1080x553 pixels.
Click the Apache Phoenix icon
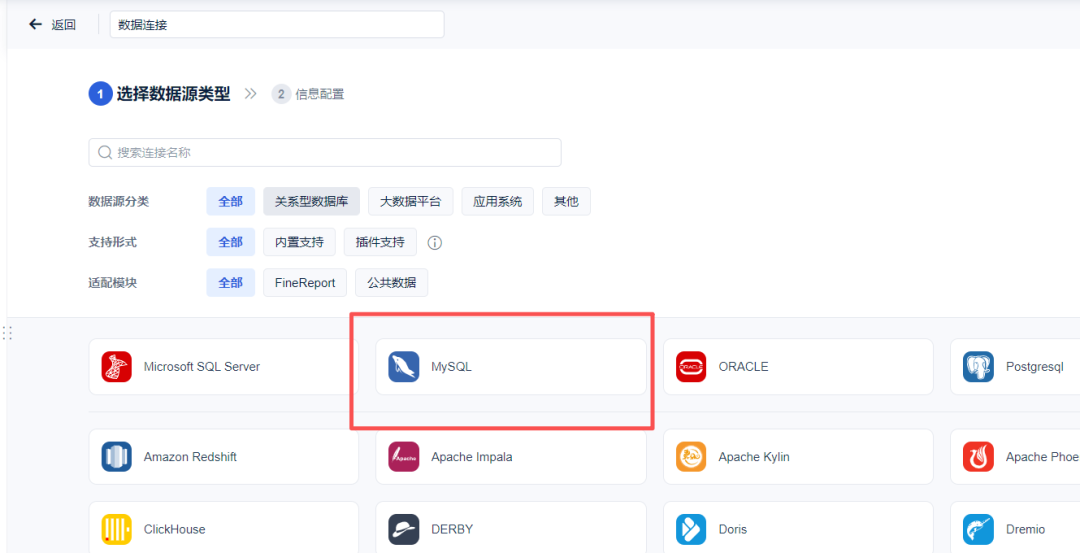pyautogui.click(x=978, y=457)
